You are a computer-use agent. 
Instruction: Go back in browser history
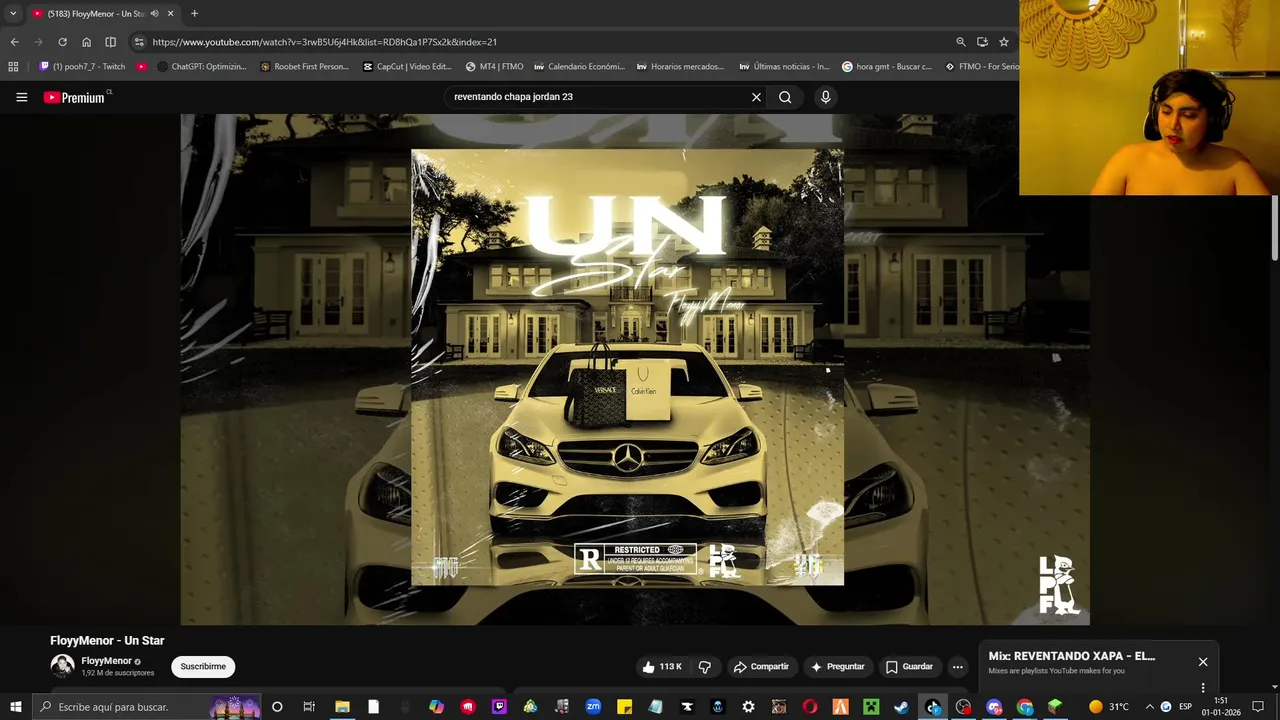(14, 42)
